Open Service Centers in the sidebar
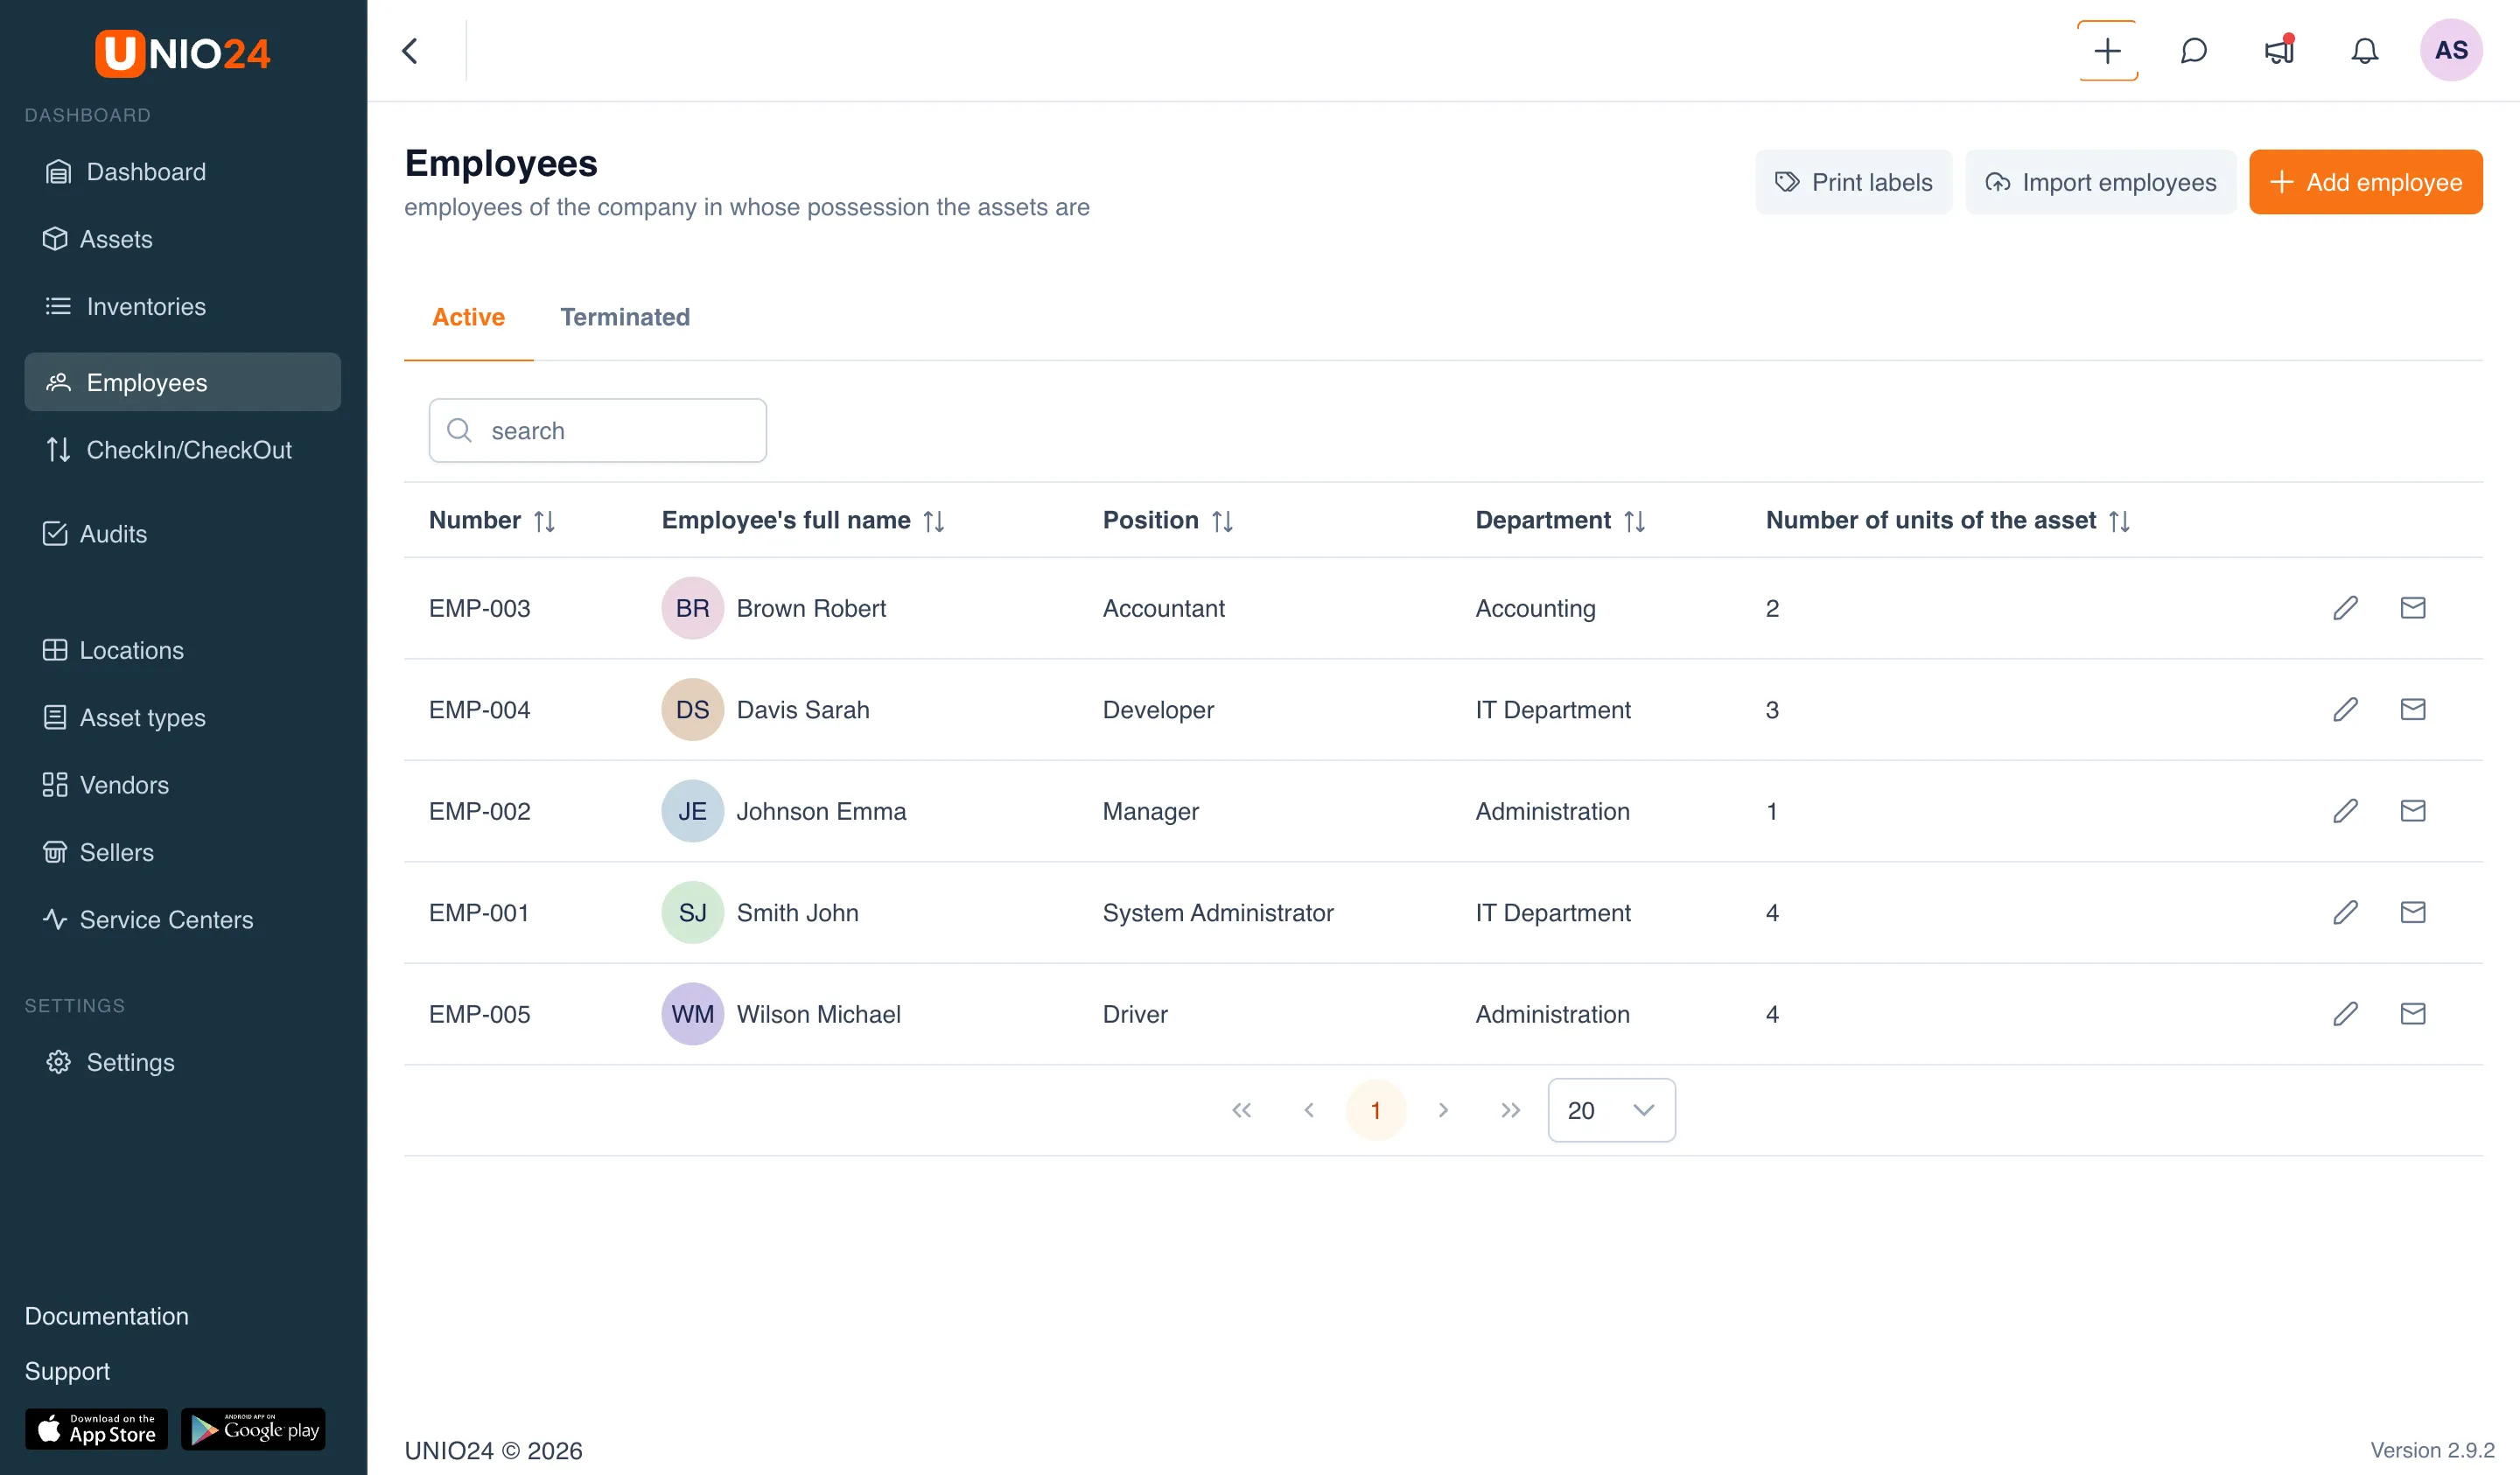2520x1475 pixels. [x=182, y=919]
